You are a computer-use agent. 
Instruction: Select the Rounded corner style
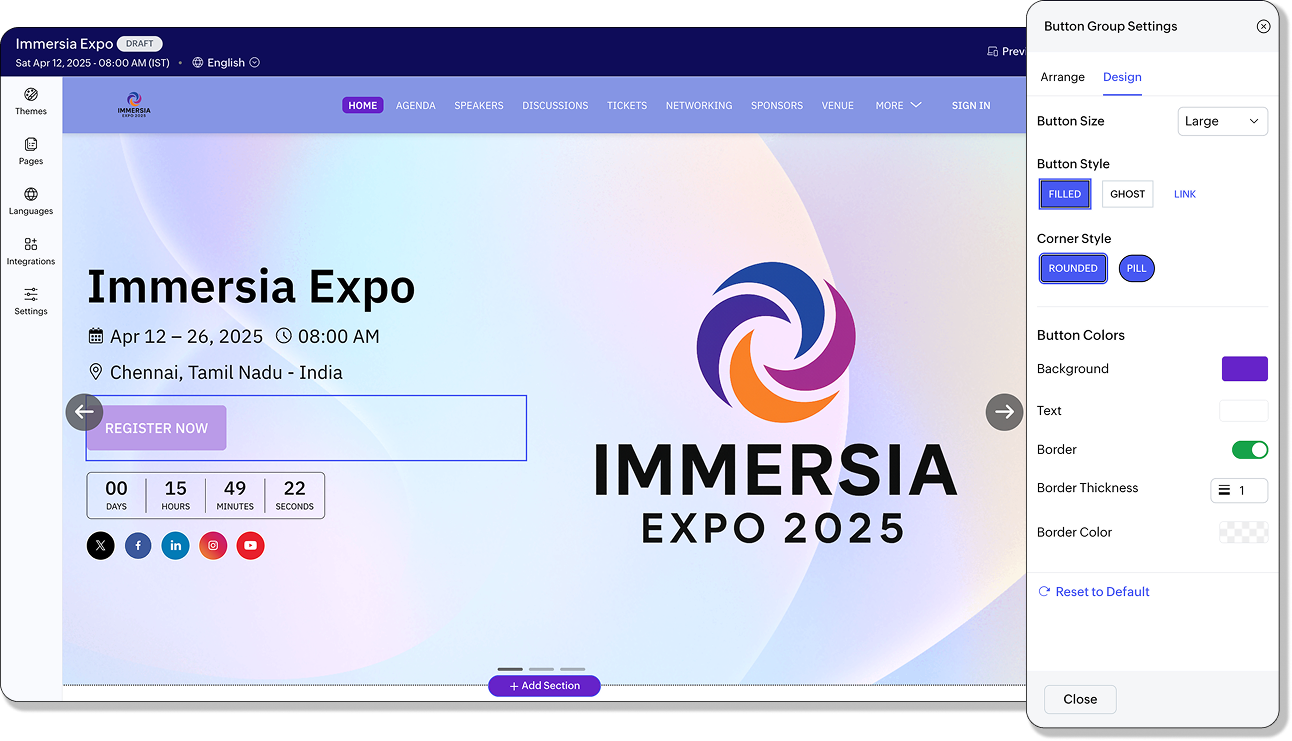tap(1073, 268)
